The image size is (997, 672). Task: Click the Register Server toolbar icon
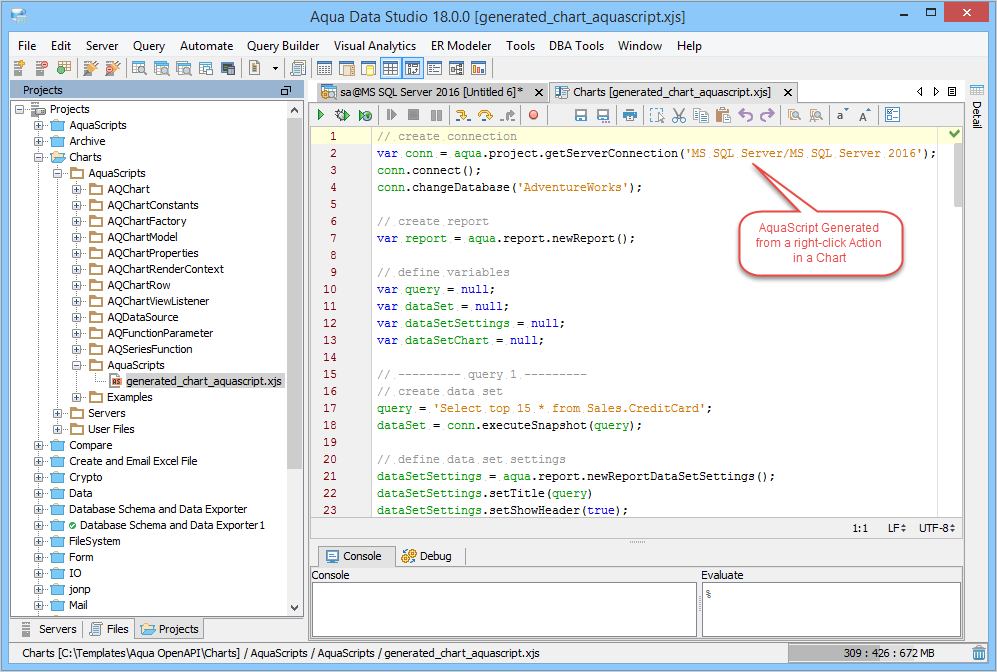20,68
